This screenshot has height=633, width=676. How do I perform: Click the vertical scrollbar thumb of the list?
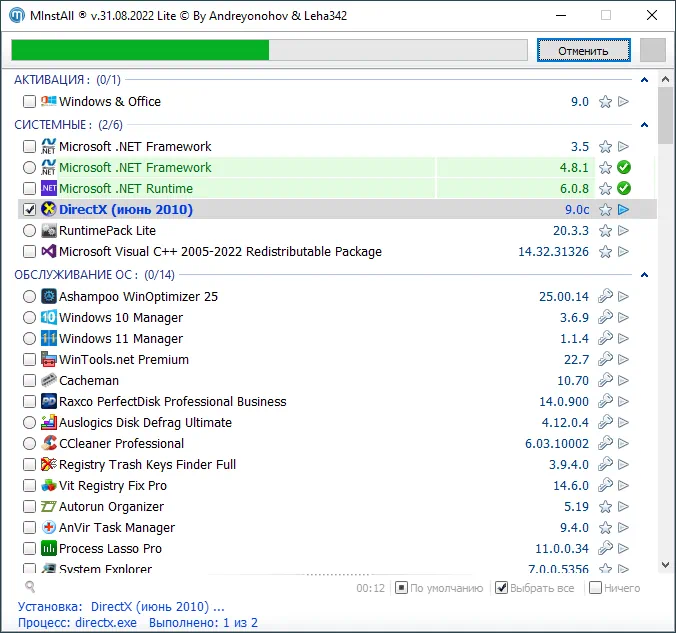coord(665,115)
